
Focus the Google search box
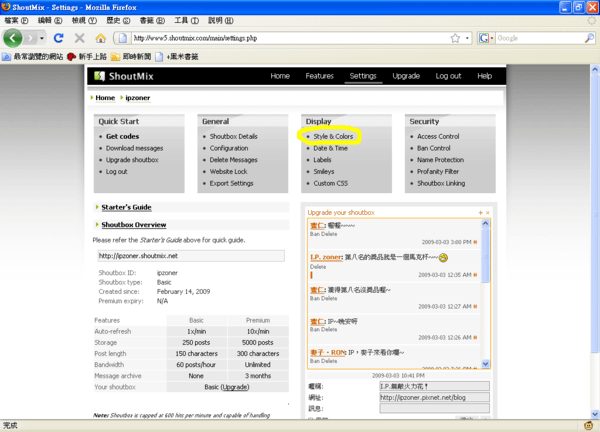540,38
